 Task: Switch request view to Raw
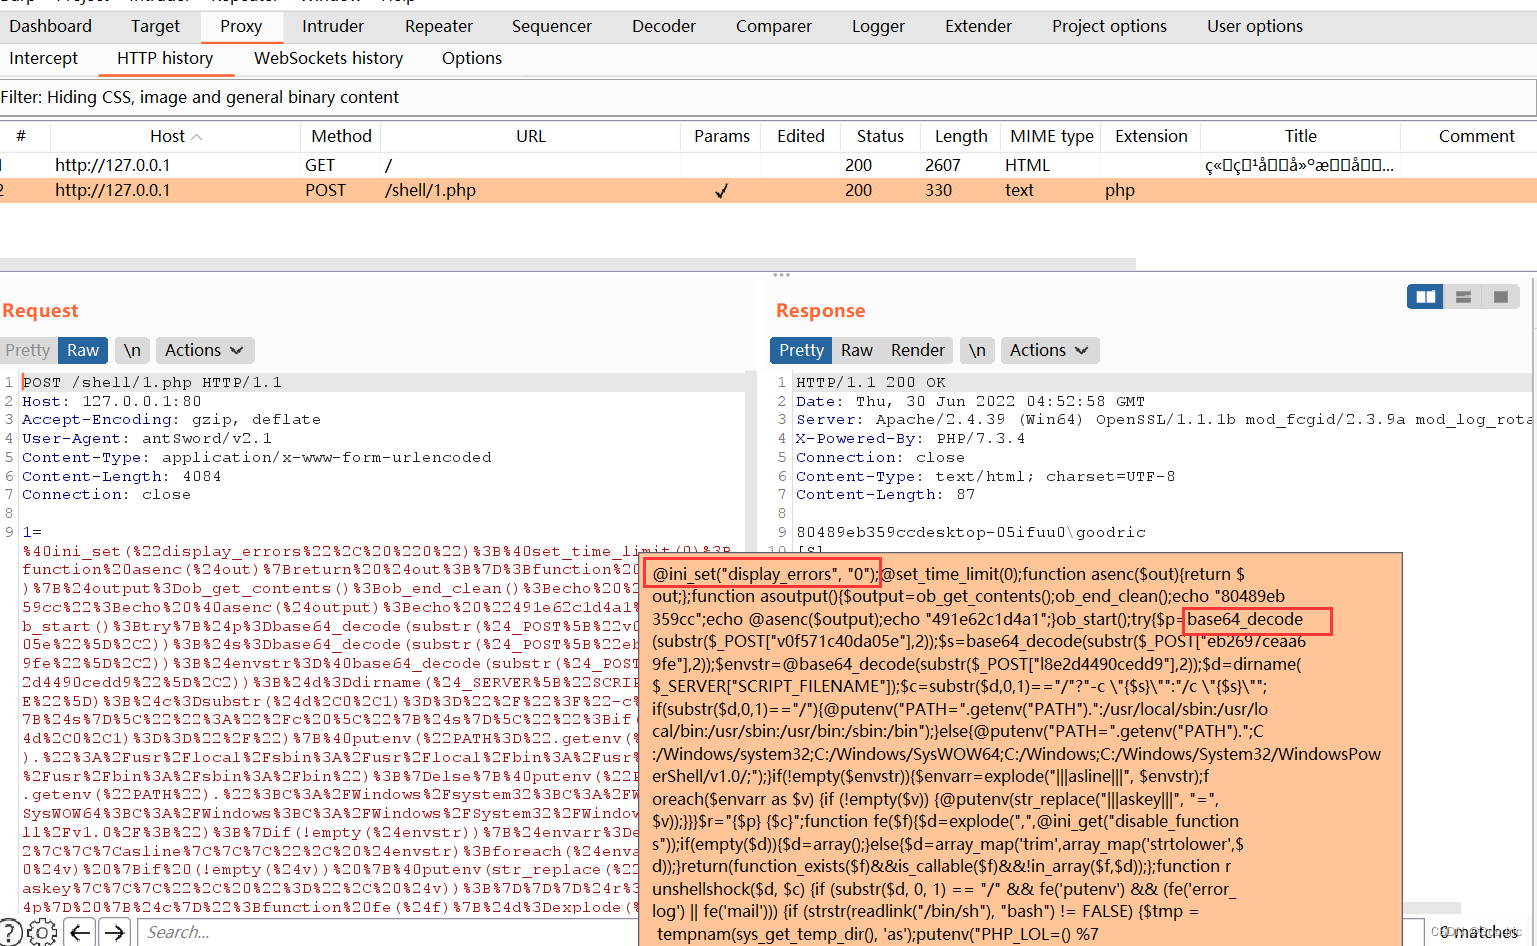tap(83, 350)
